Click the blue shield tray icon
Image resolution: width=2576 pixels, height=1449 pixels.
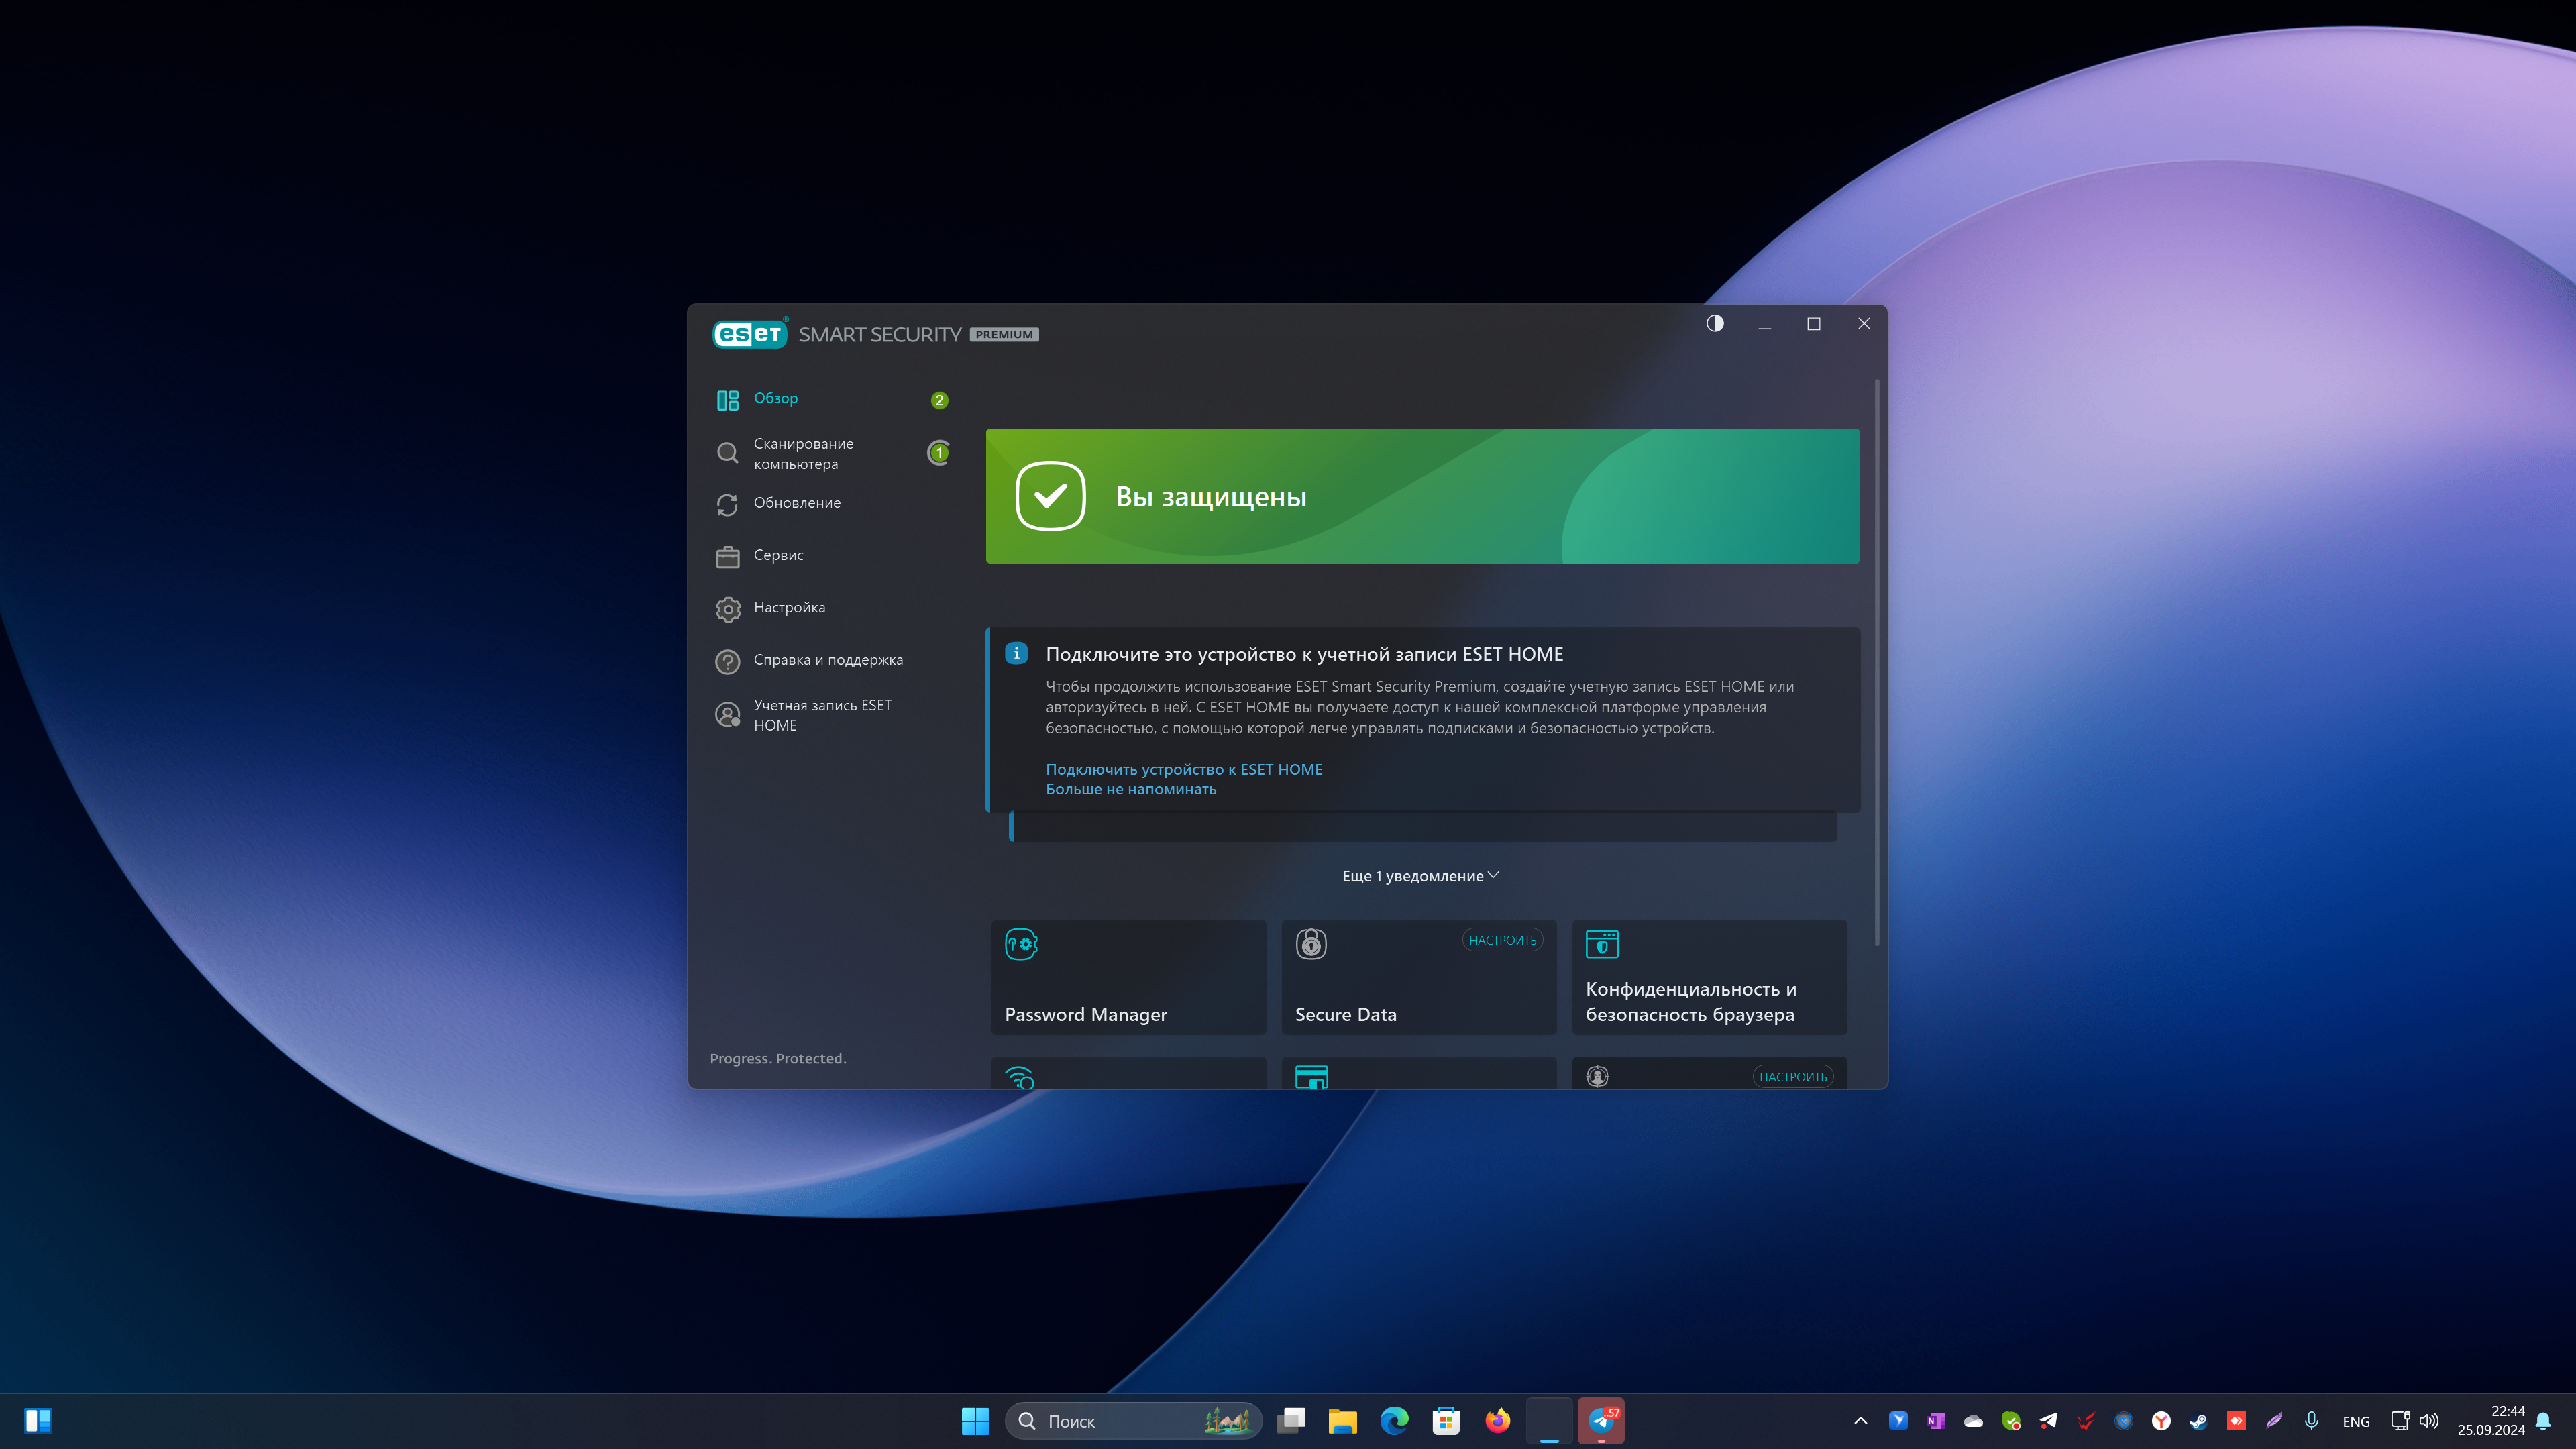pyautogui.click(x=2123, y=1421)
